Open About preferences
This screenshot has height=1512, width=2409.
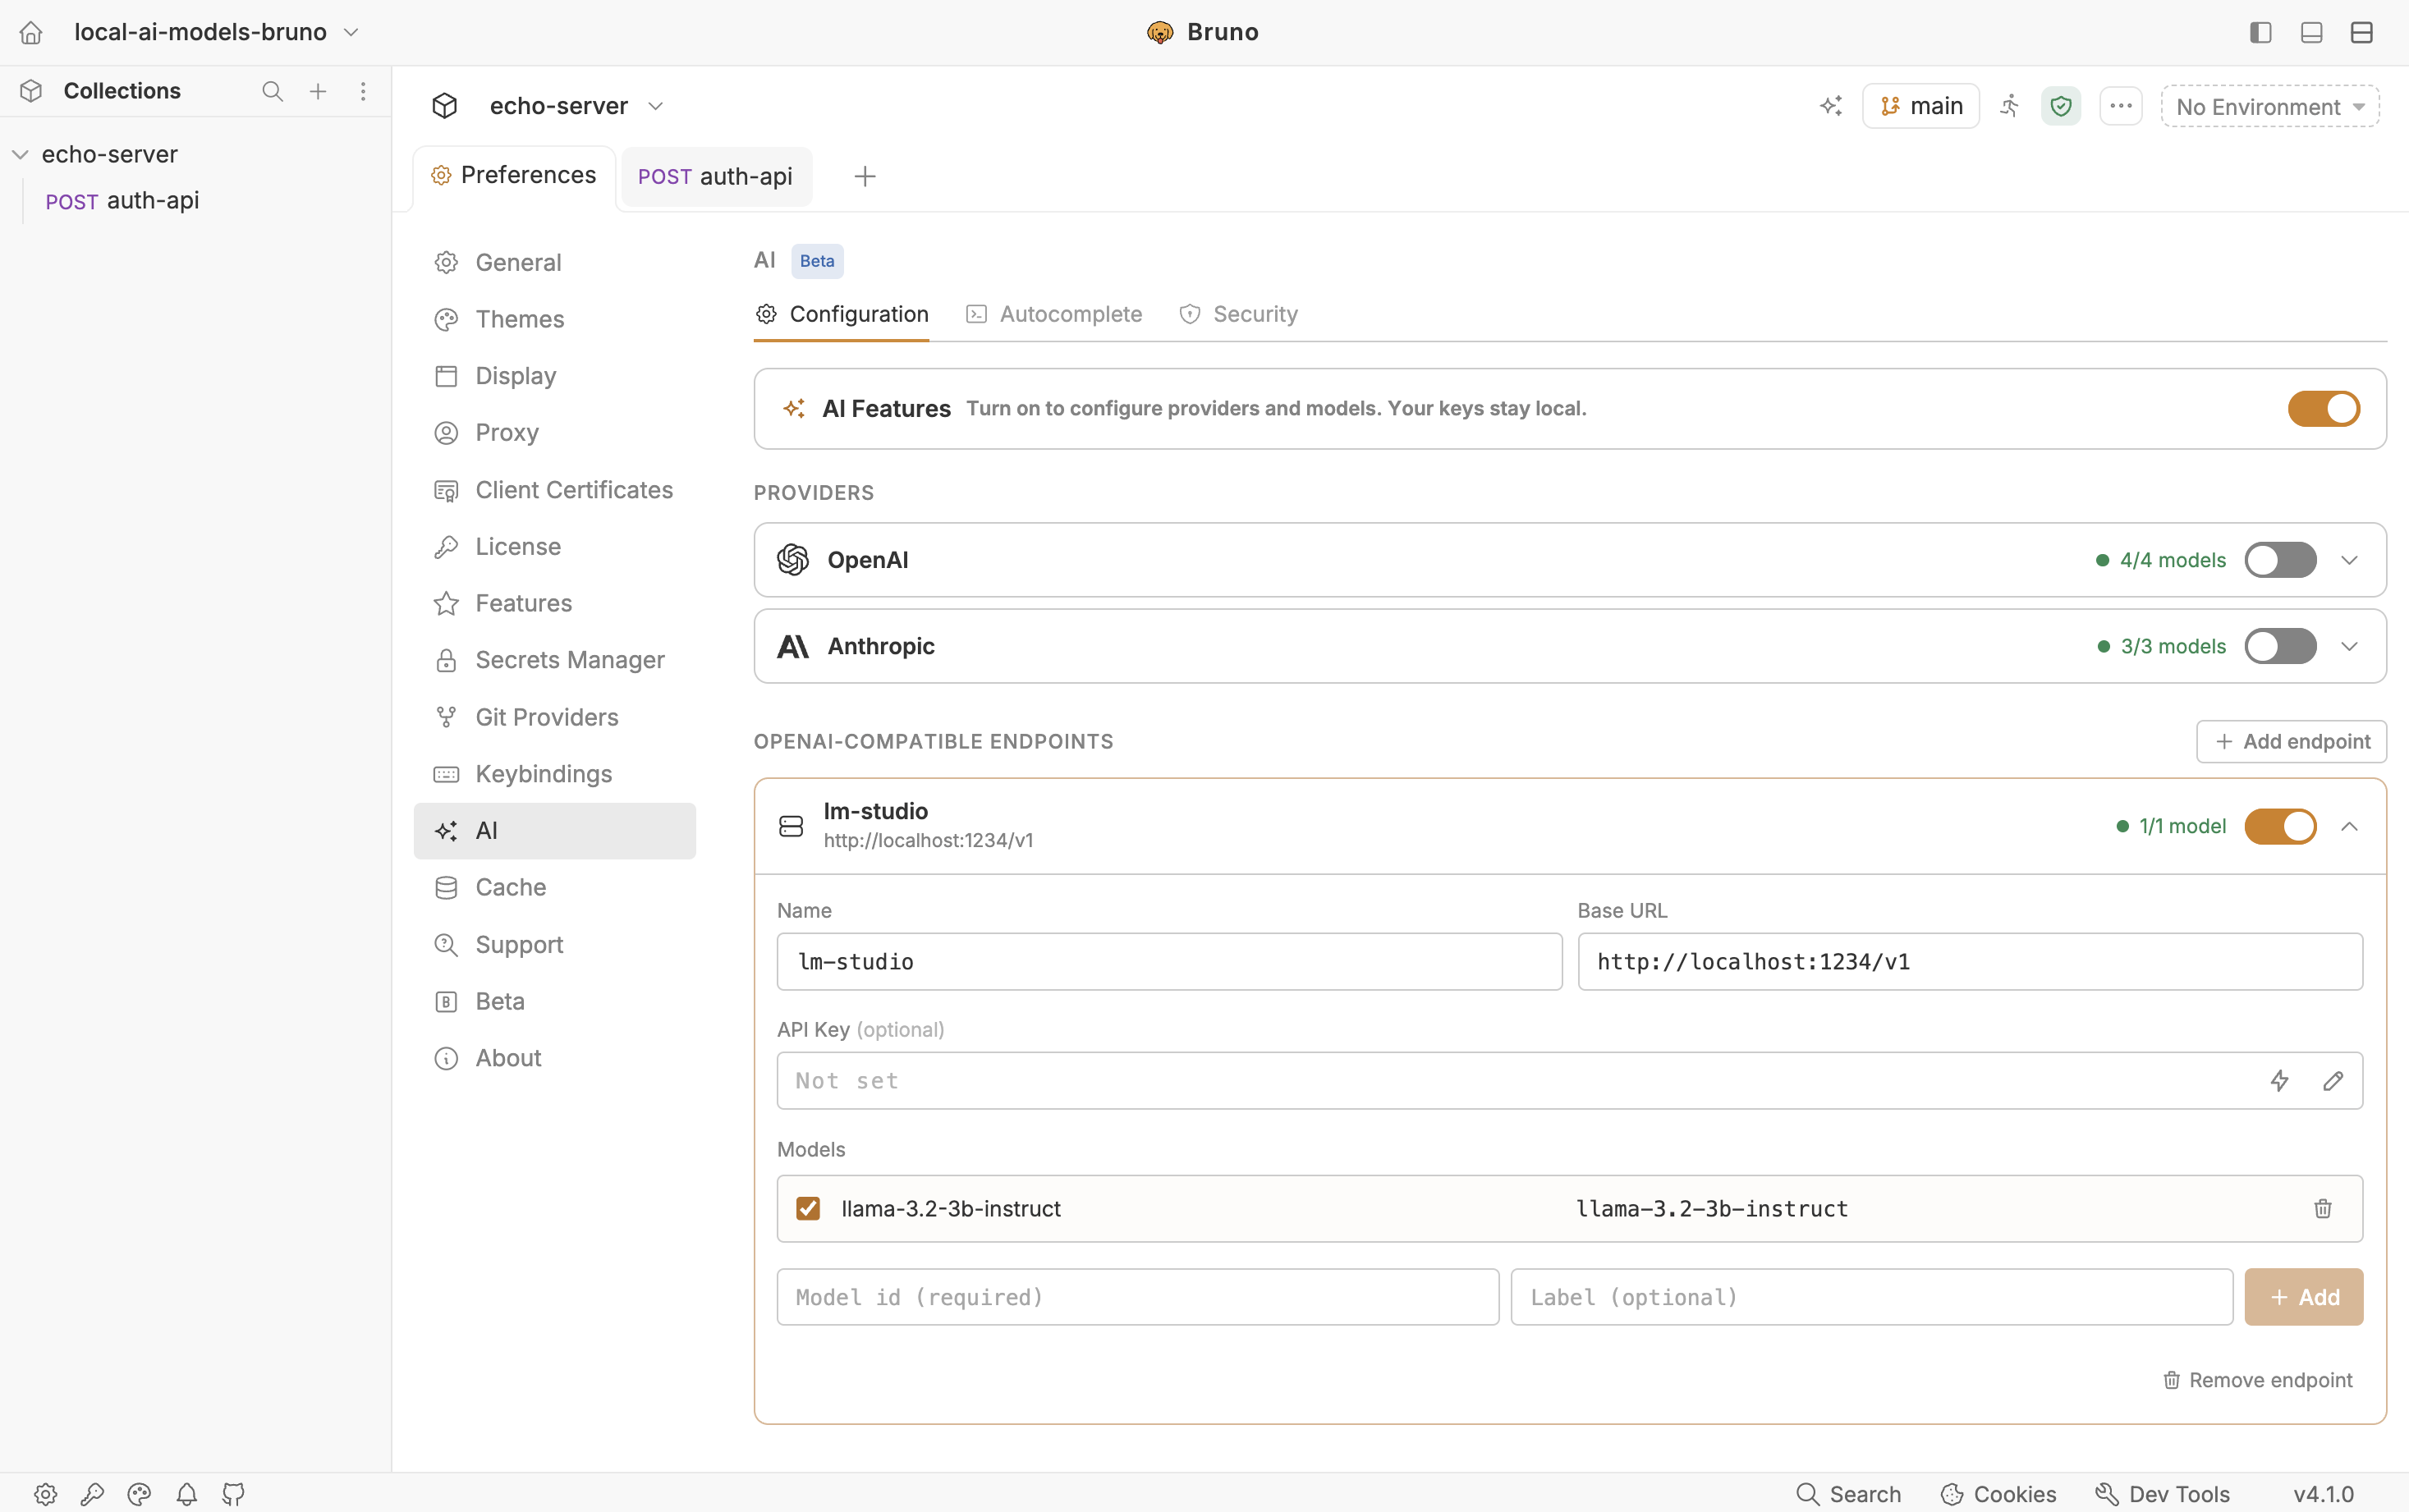tap(555, 1058)
